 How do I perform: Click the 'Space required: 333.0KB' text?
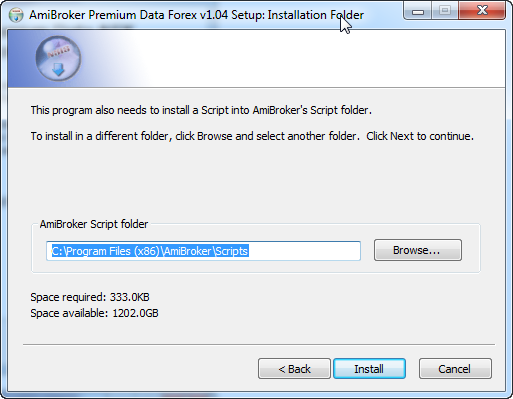click(90, 297)
